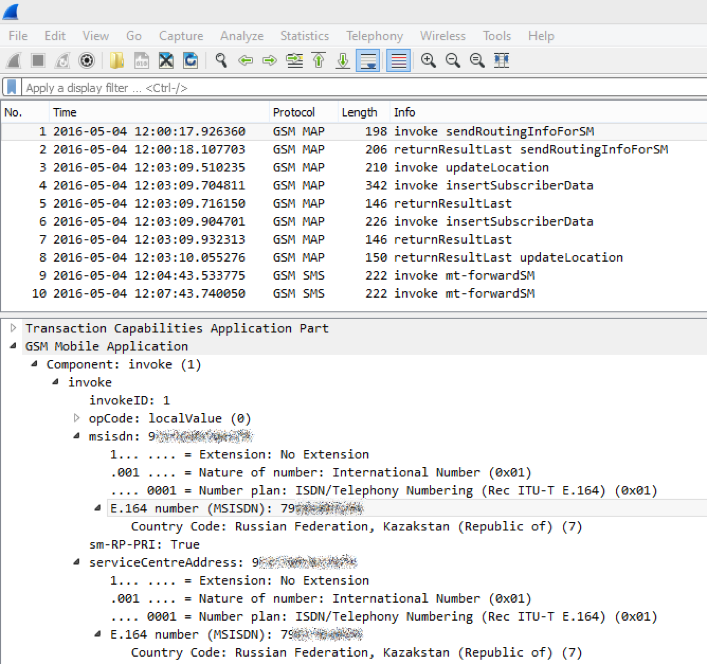Collapse the GSM Mobile Application tree
707x664 pixels.
[13, 346]
